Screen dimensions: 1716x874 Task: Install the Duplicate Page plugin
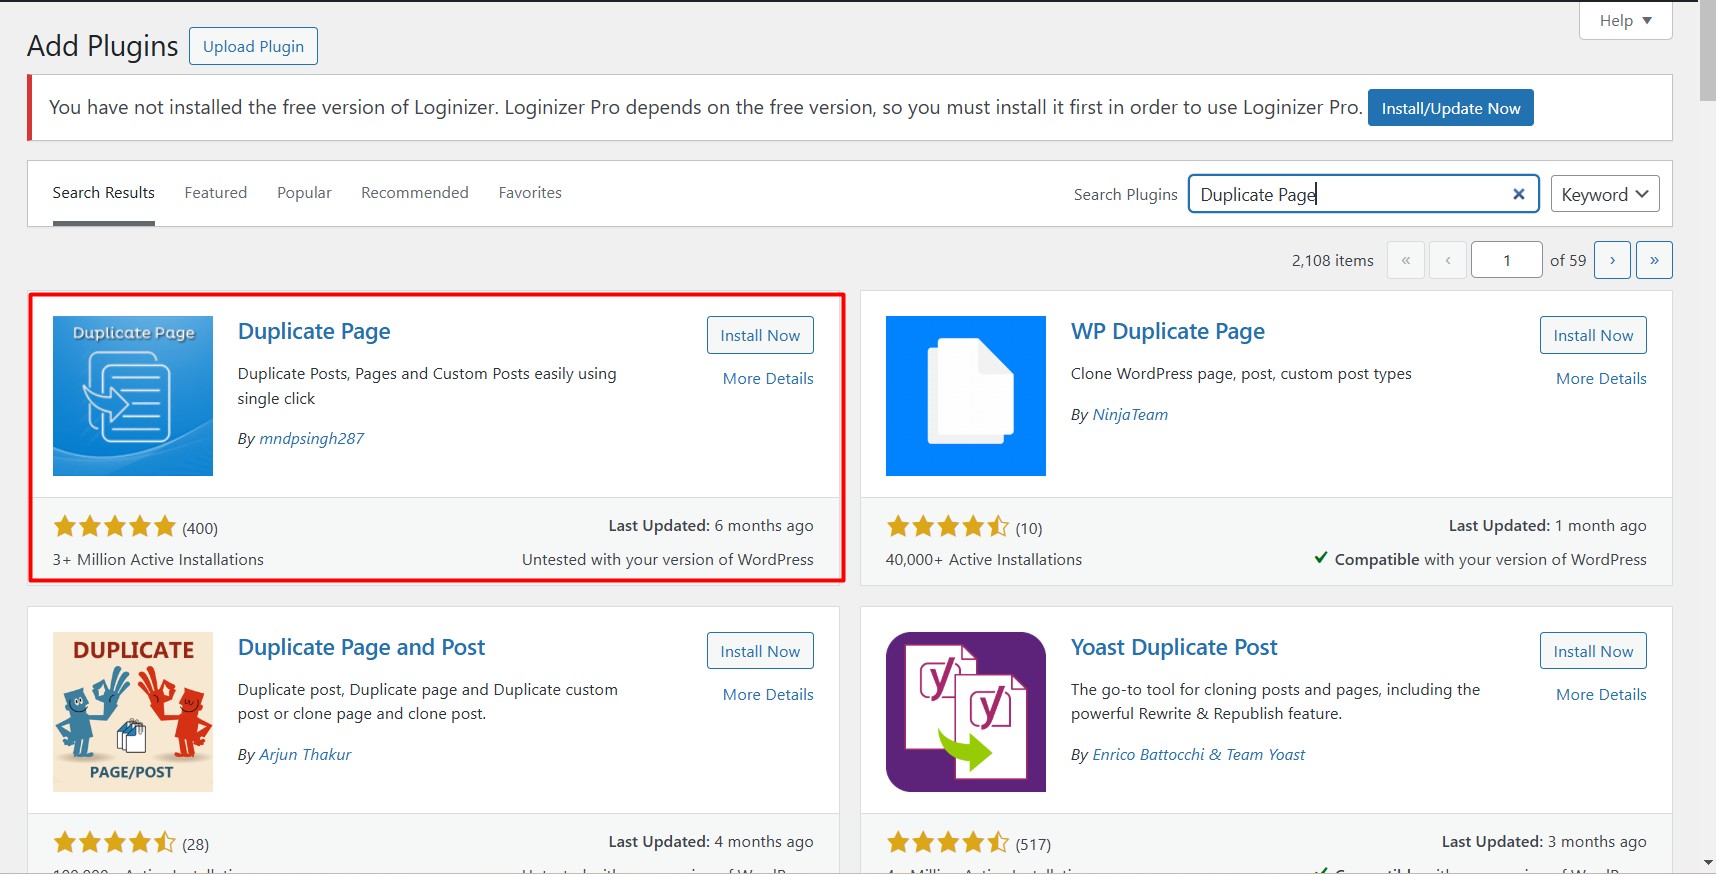(x=760, y=335)
